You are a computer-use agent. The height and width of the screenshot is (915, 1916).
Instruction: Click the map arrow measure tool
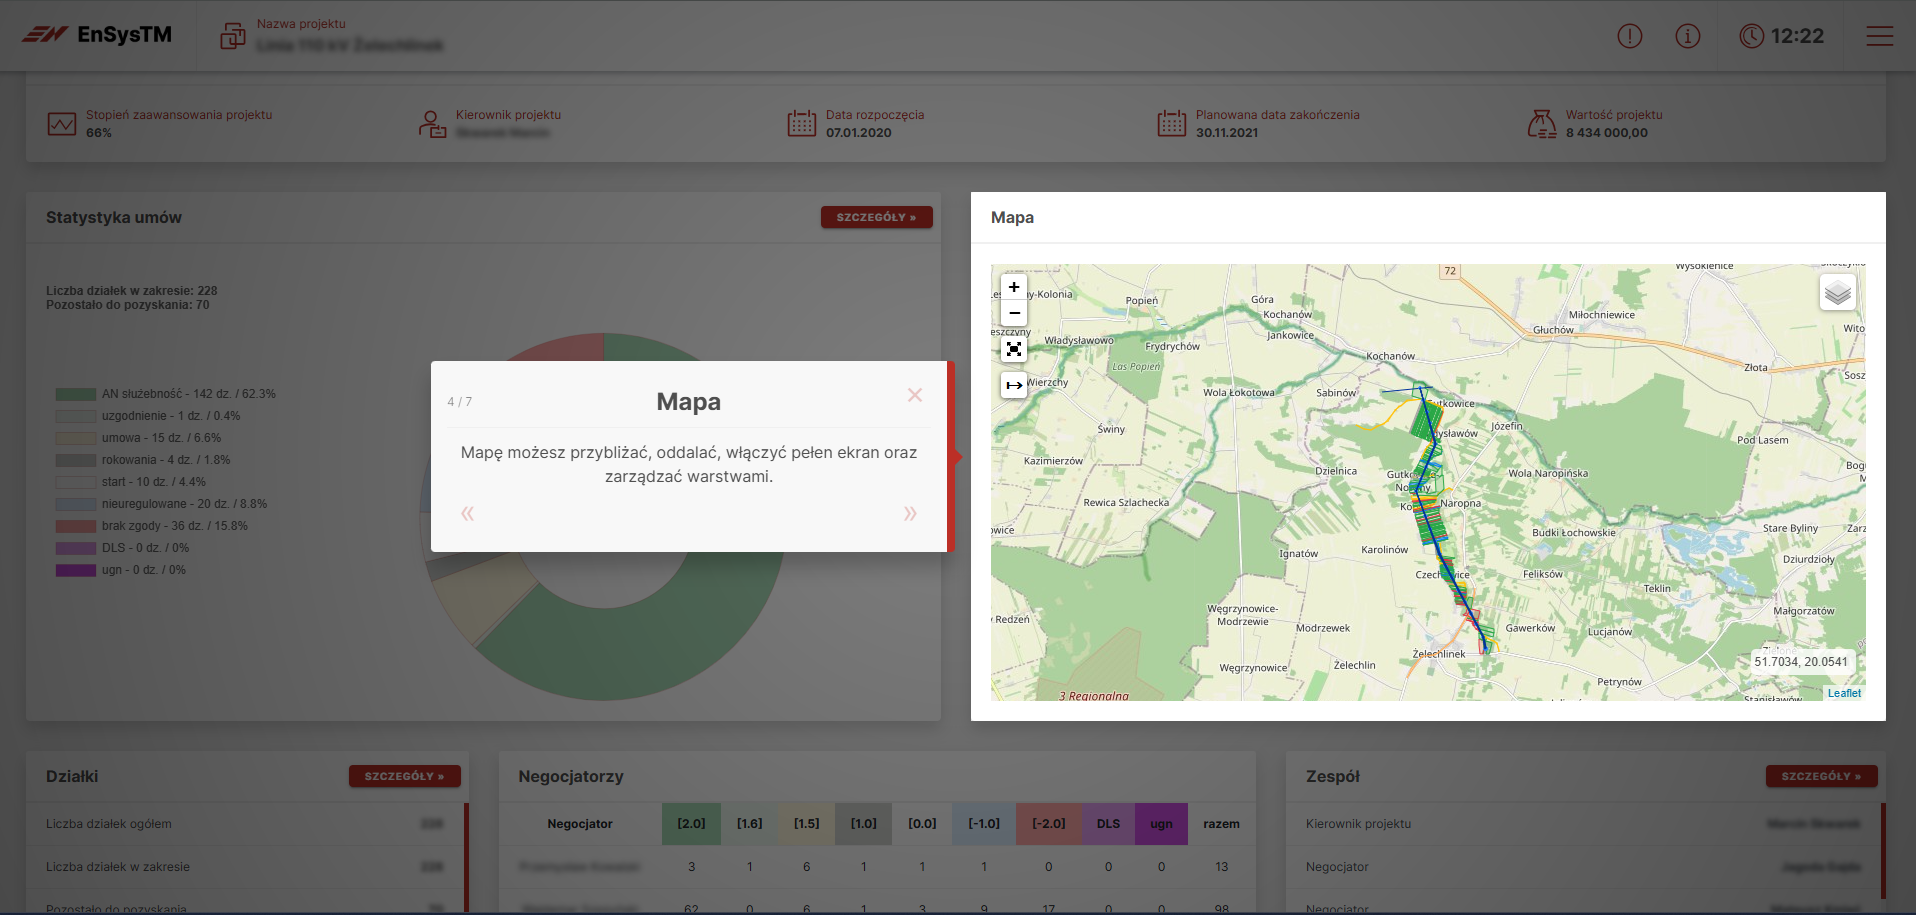(x=1014, y=385)
